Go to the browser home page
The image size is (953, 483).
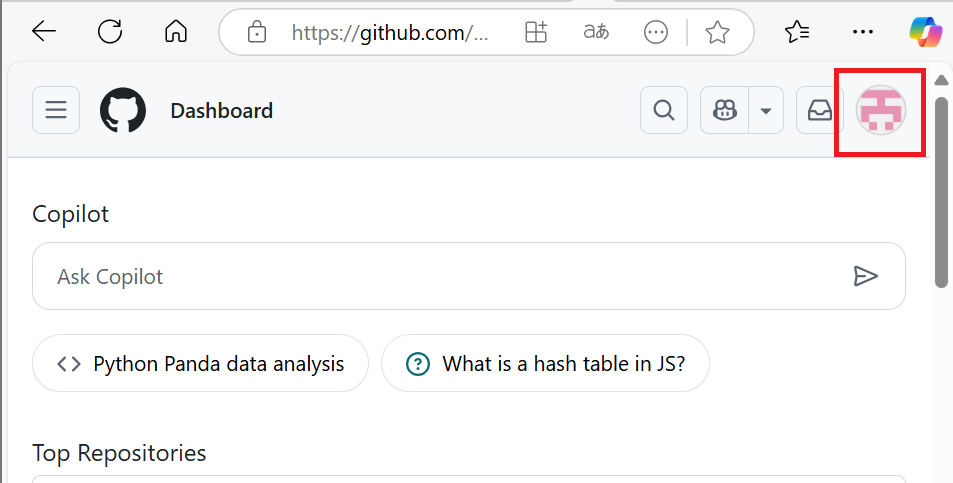tap(176, 32)
